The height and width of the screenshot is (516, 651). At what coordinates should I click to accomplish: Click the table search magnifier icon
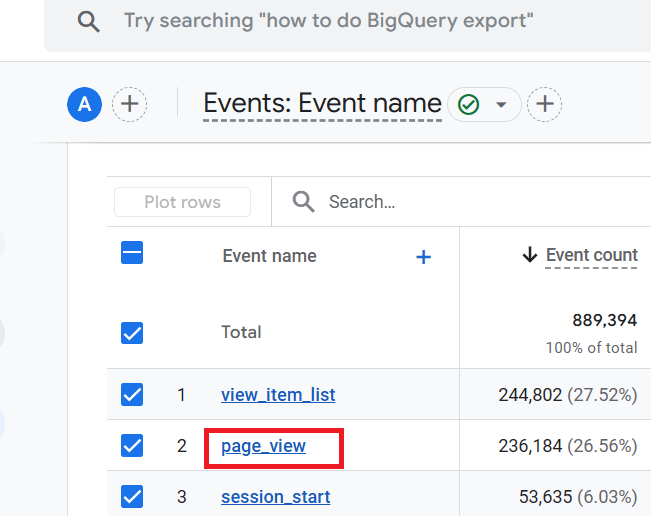[x=303, y=202]
